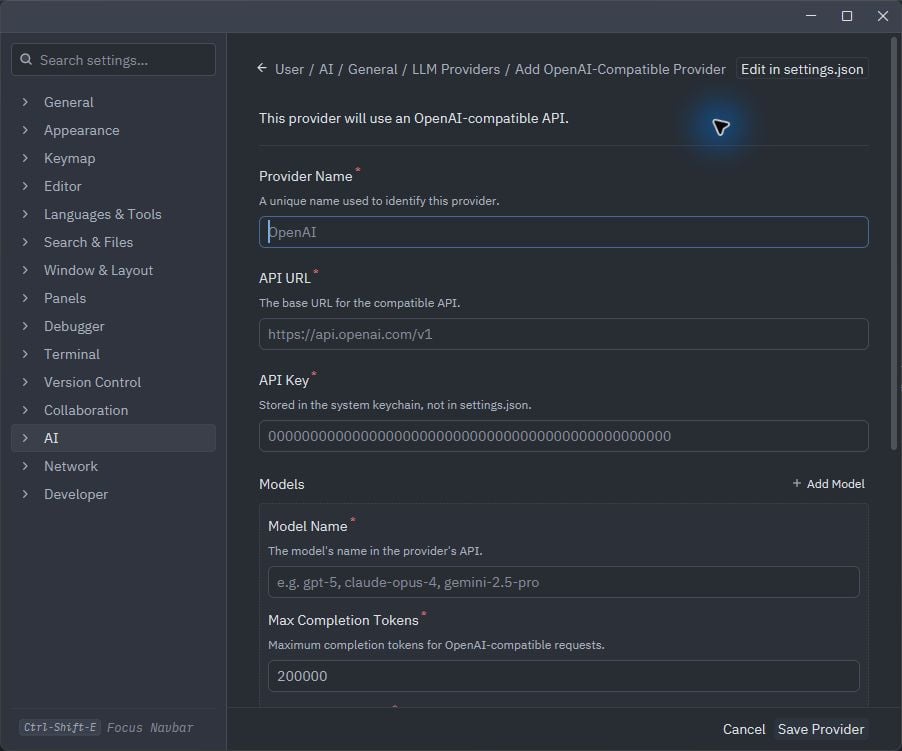Viewport: 902px width, 751px height.
Task: Expand Languages & Tools chevron
Action: [x=25, y=214]
